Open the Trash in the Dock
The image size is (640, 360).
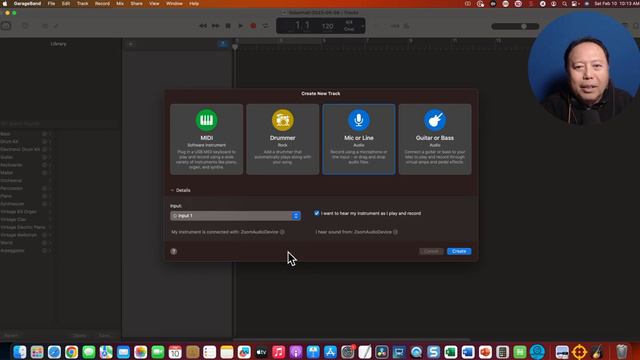pos(621,351)
